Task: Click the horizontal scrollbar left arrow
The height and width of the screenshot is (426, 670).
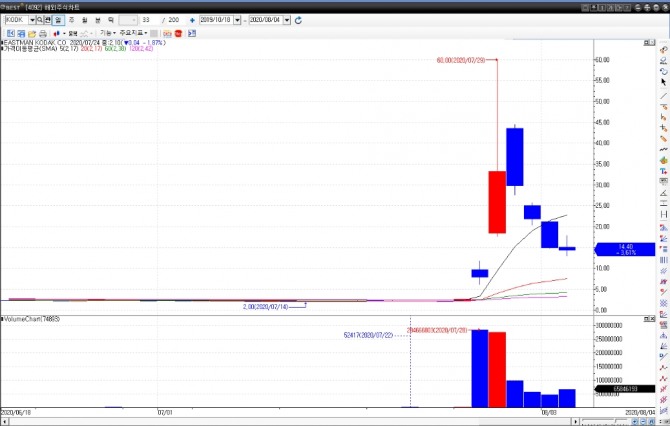Action: pyautogui.click(x=4, y=422)
